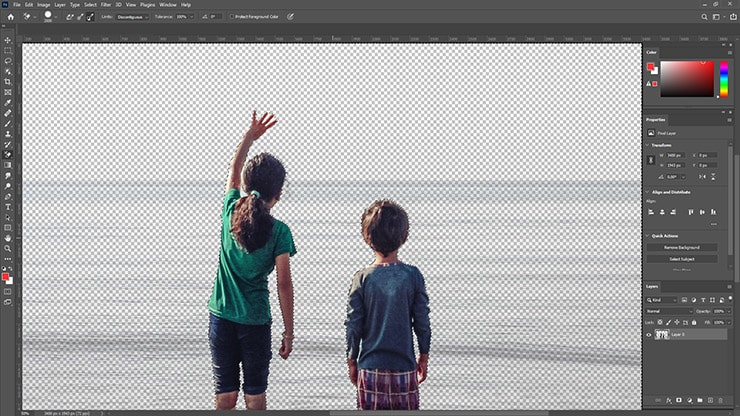Click the Remove Background button
The width and height of the screenshot is (740, 416).
pyautogui.click(x=682, y=247)
